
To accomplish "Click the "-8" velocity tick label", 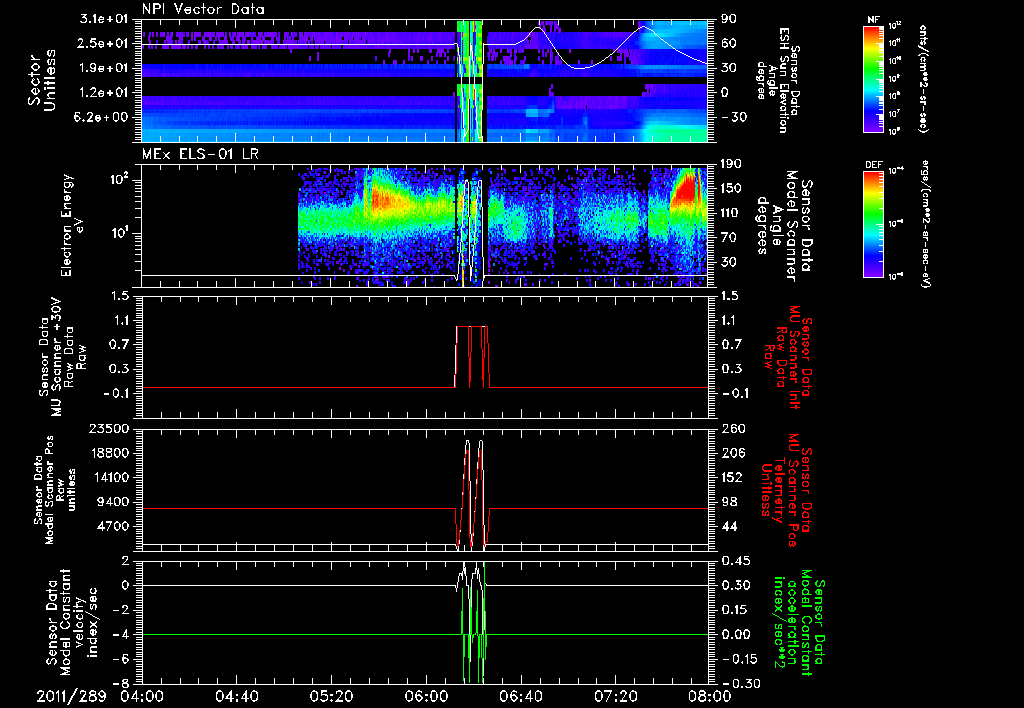I will [x=121, y=684].
